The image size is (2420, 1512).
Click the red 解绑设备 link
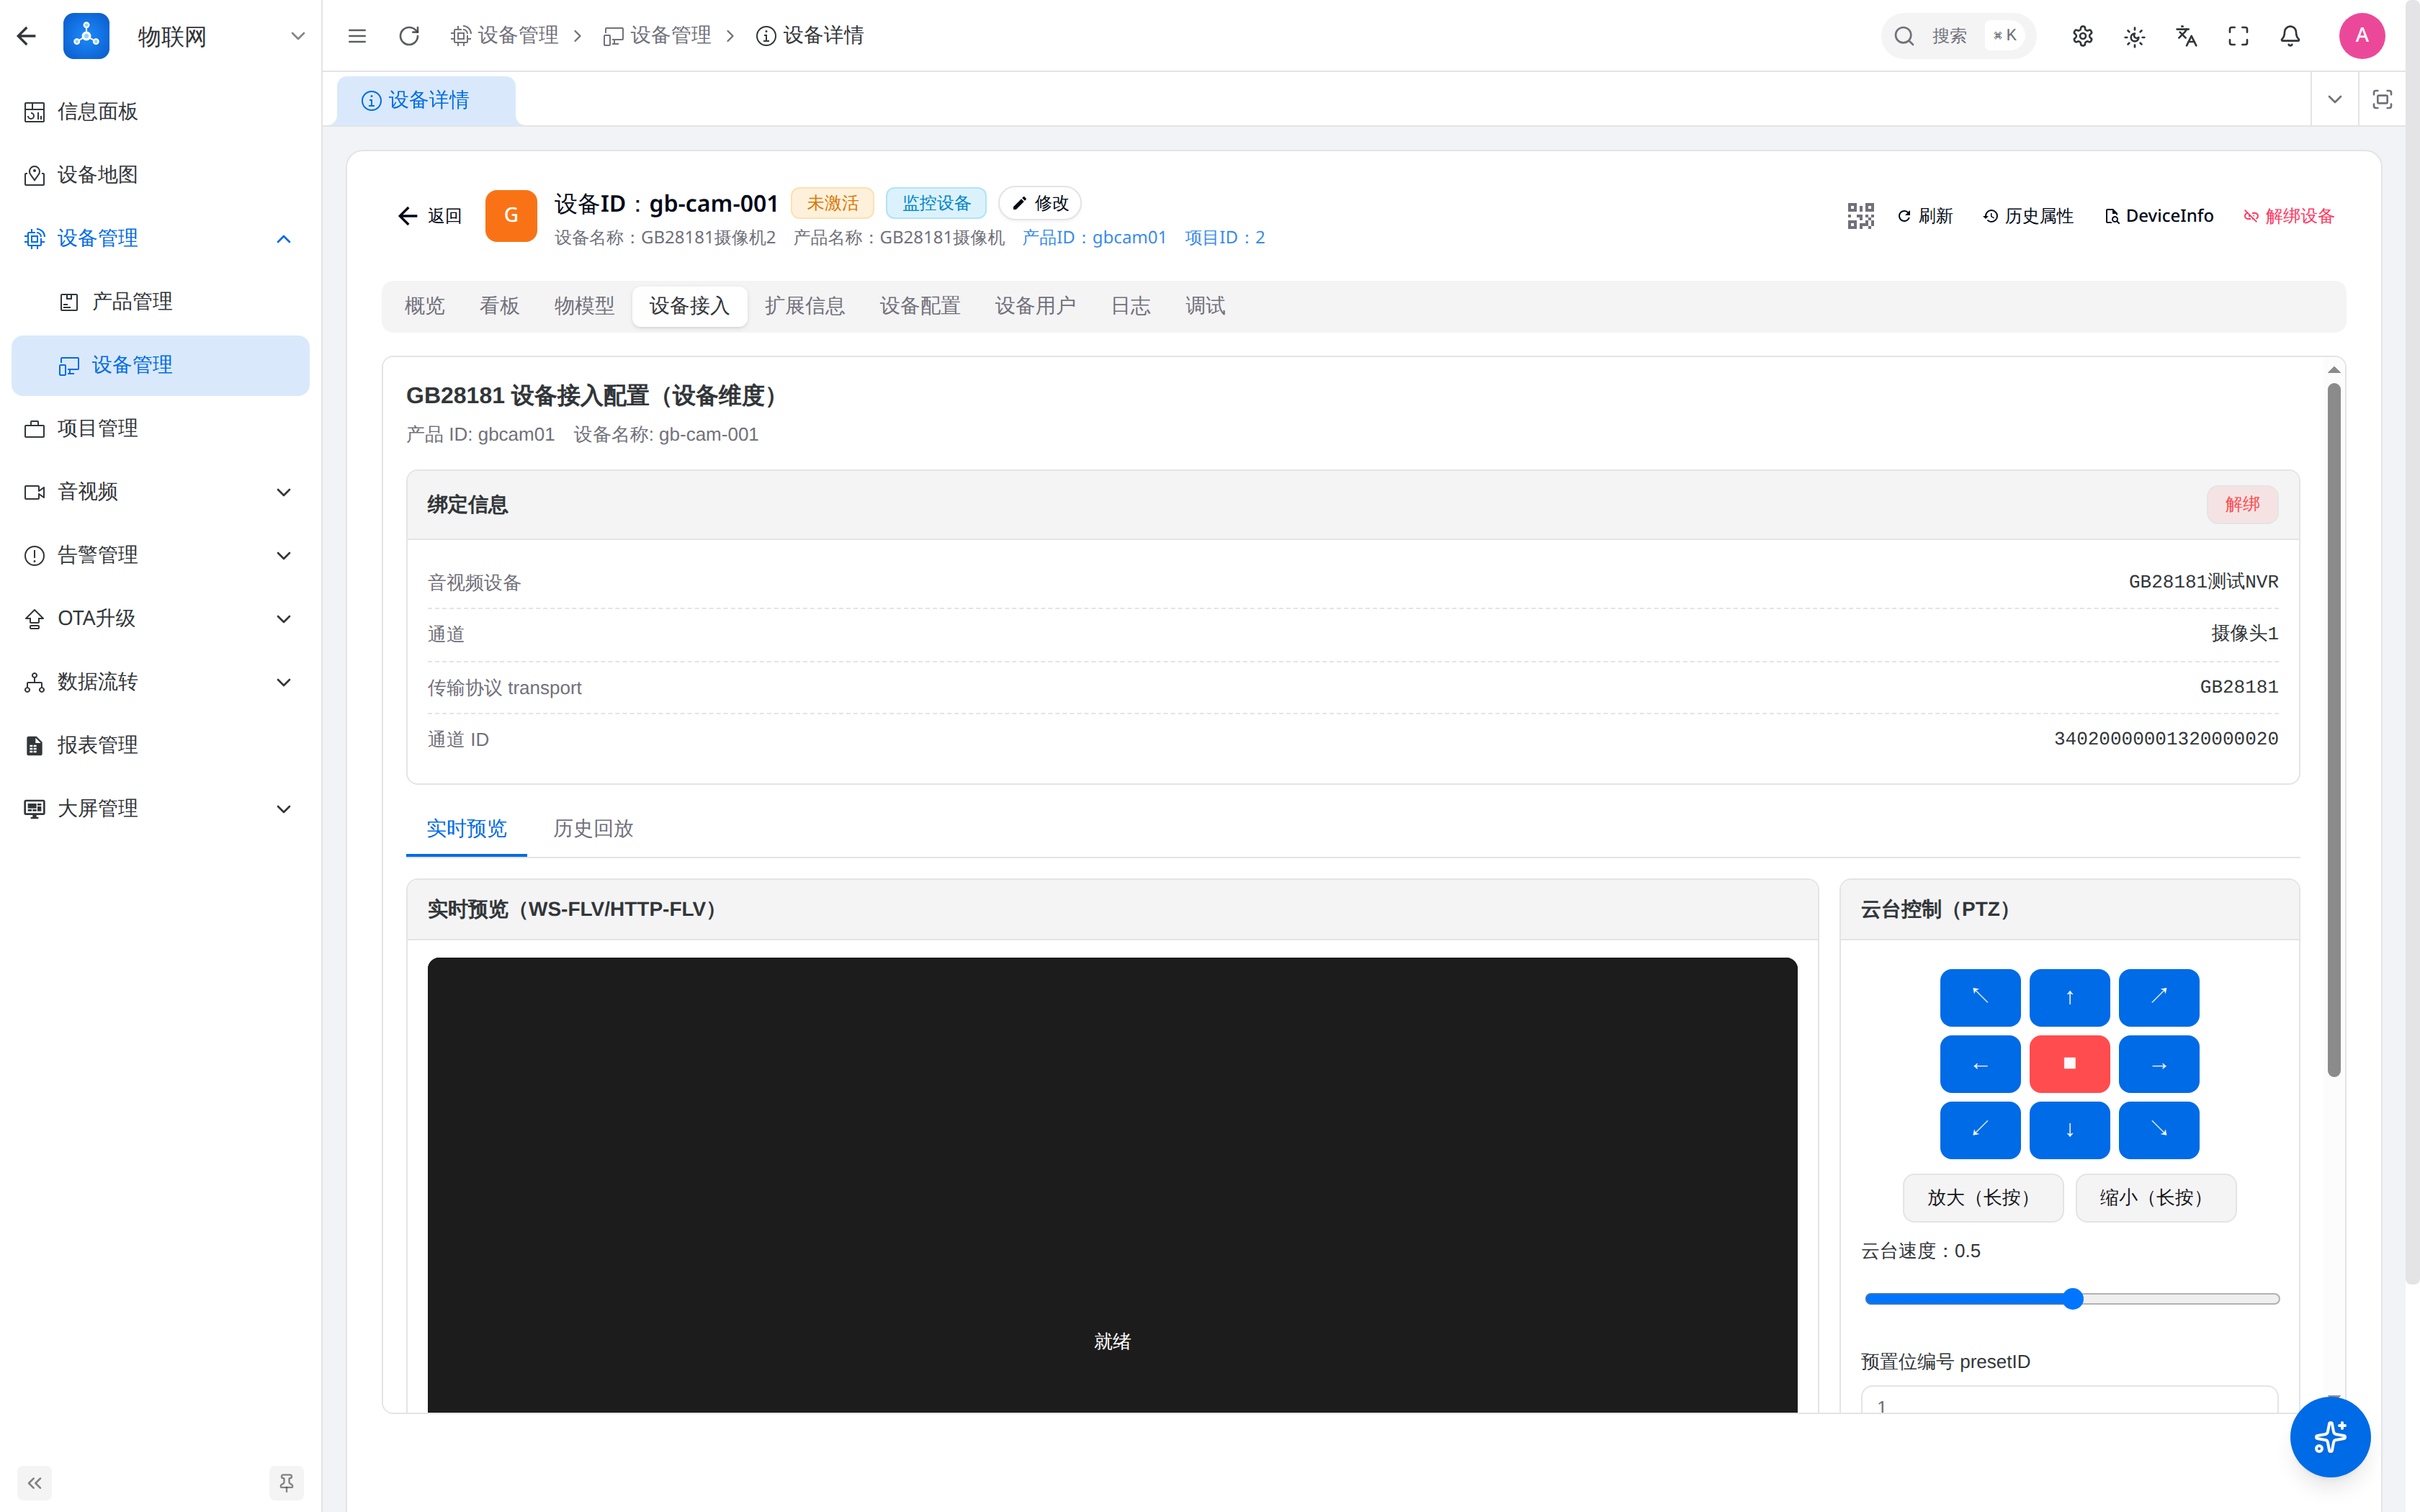[2288, 216]
